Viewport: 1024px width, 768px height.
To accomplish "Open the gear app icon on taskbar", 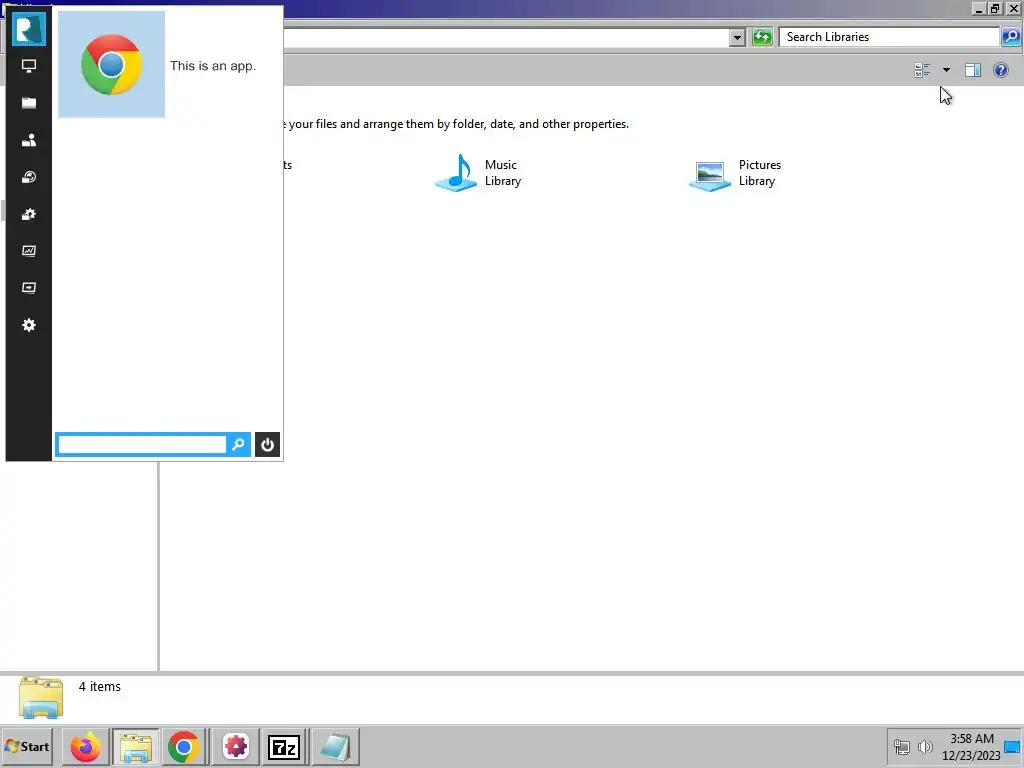I will [x=236, y=747].
